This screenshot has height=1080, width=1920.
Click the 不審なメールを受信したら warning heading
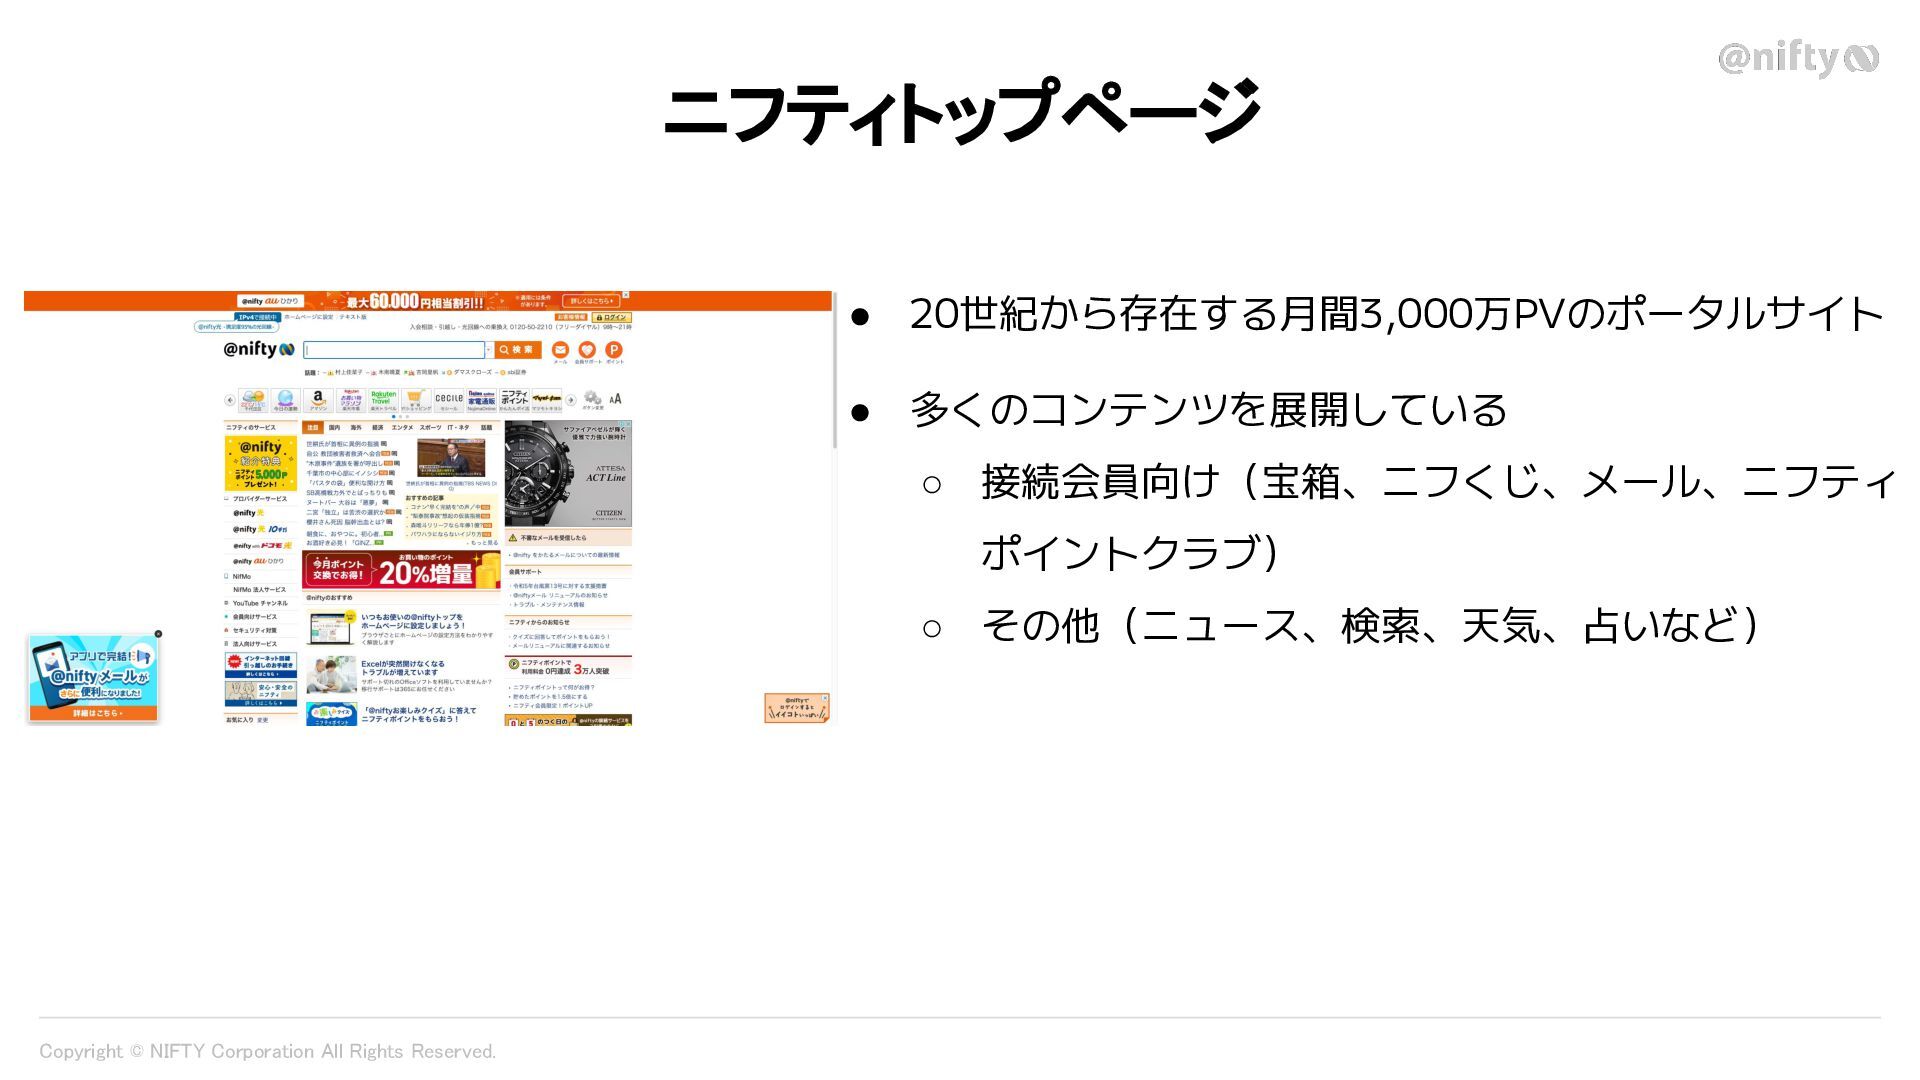553,538
